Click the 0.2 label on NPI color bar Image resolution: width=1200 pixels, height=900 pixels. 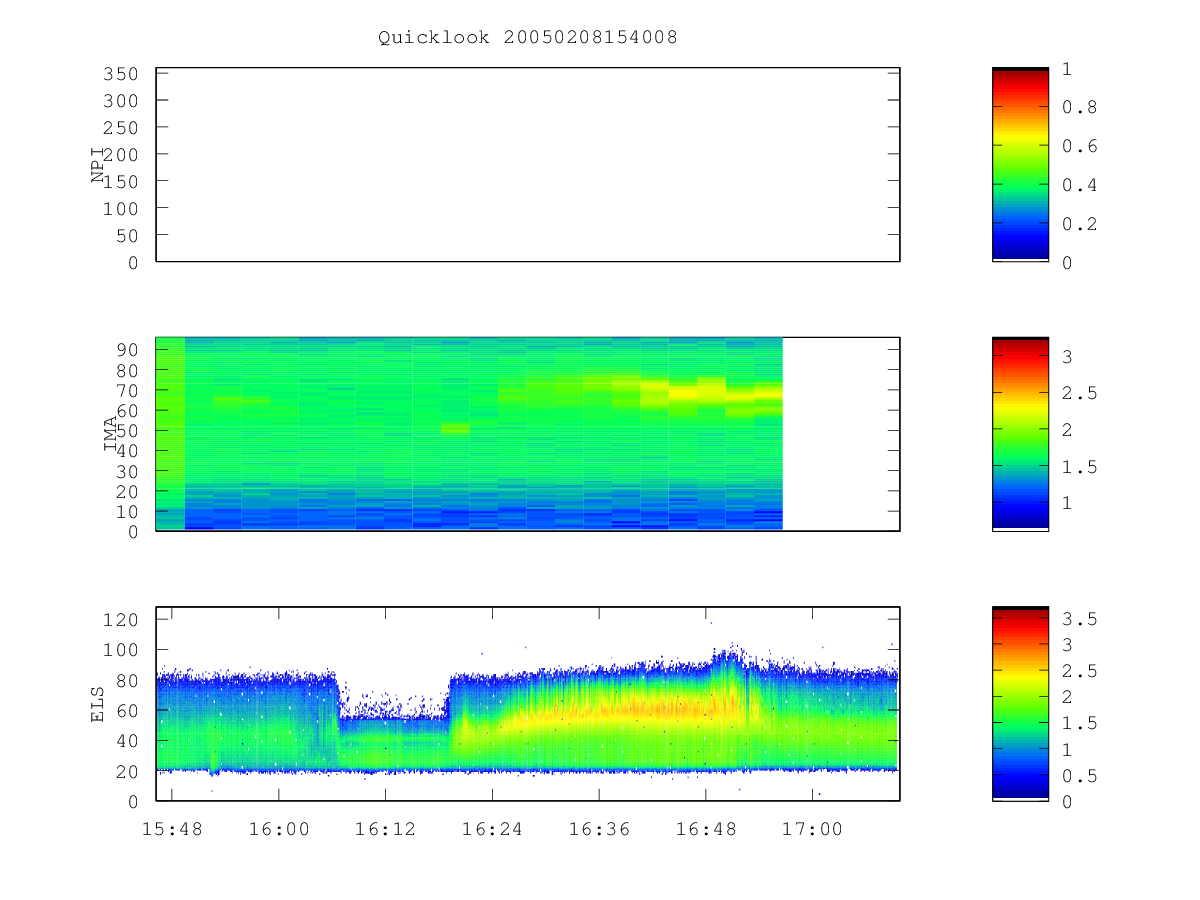(1078, 224)
